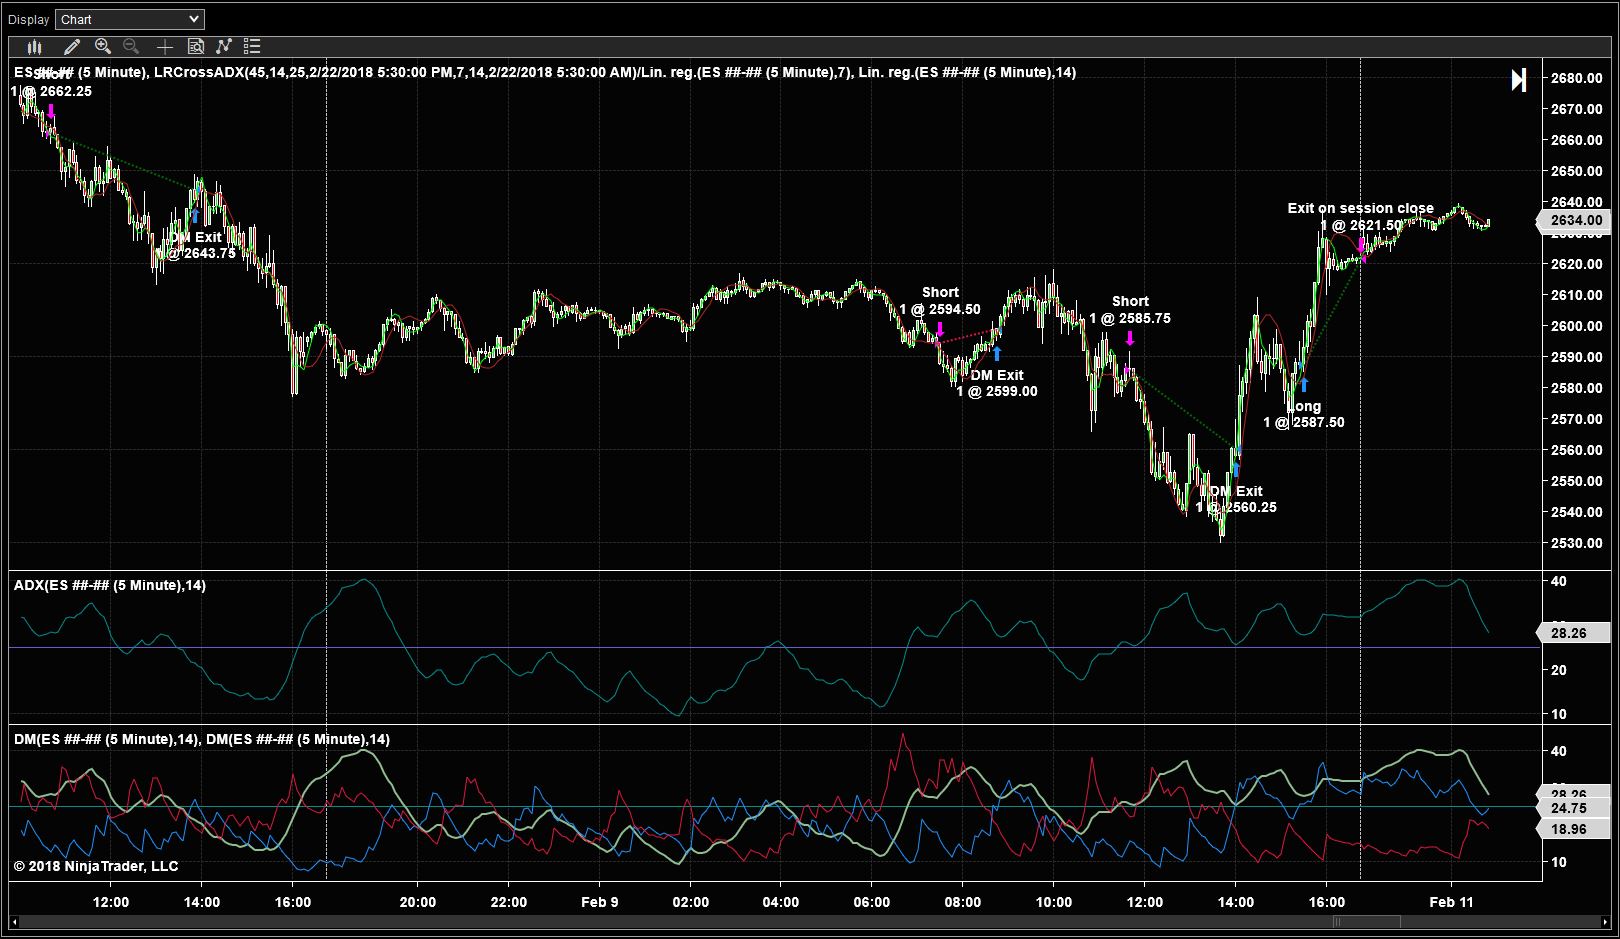Show the Data Box via list icon
Screen dimensions: 1620x939
[251, 46]
